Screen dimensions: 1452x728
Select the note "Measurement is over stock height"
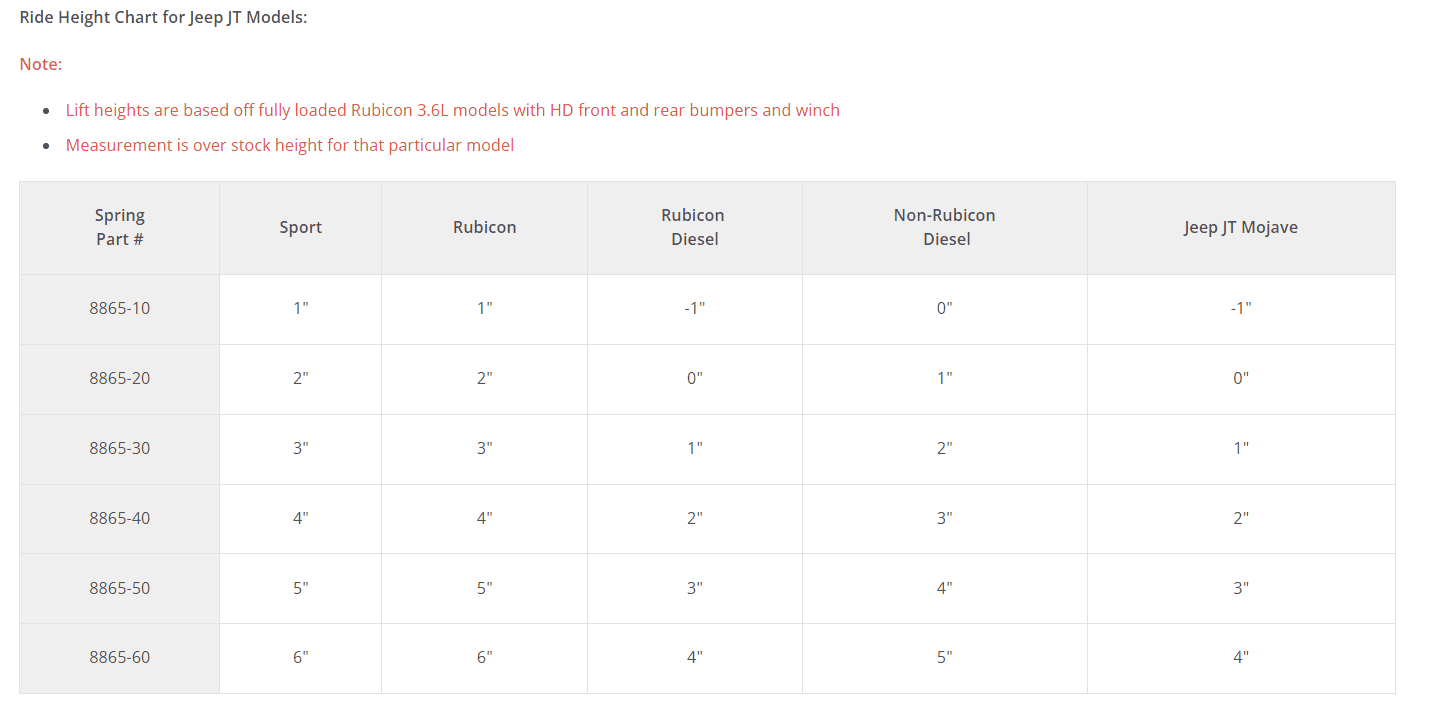click(x=290, y=145)
